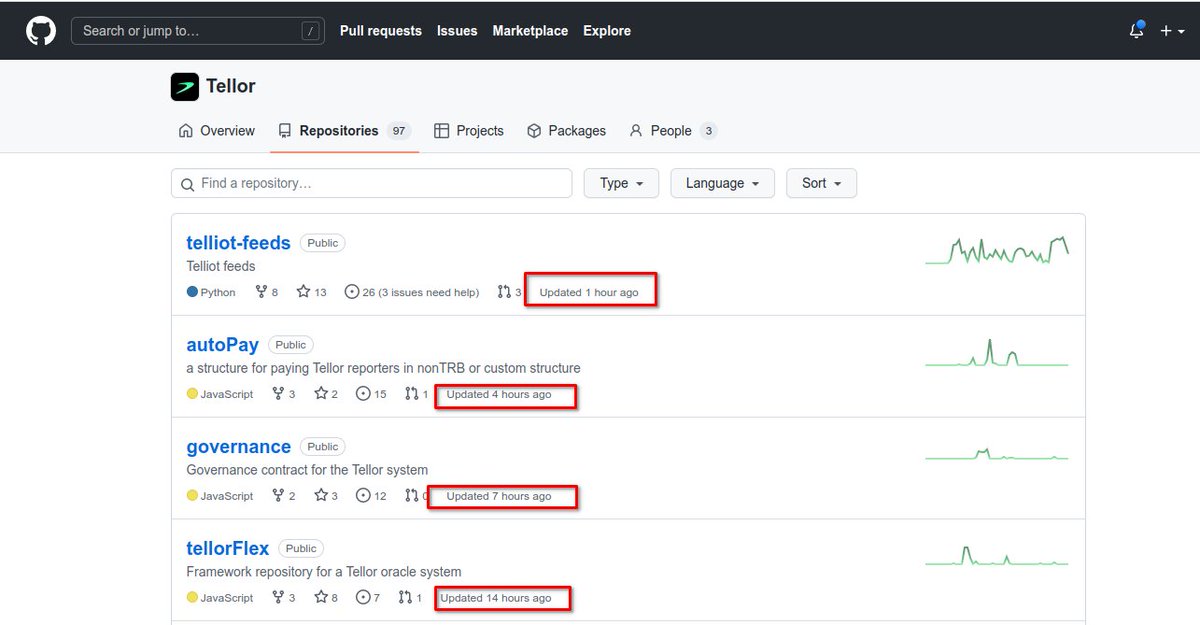The width and height of the screenshot is (1200, 625).
Task: Open autoPay pull requests count
Action: coord(416,394)
